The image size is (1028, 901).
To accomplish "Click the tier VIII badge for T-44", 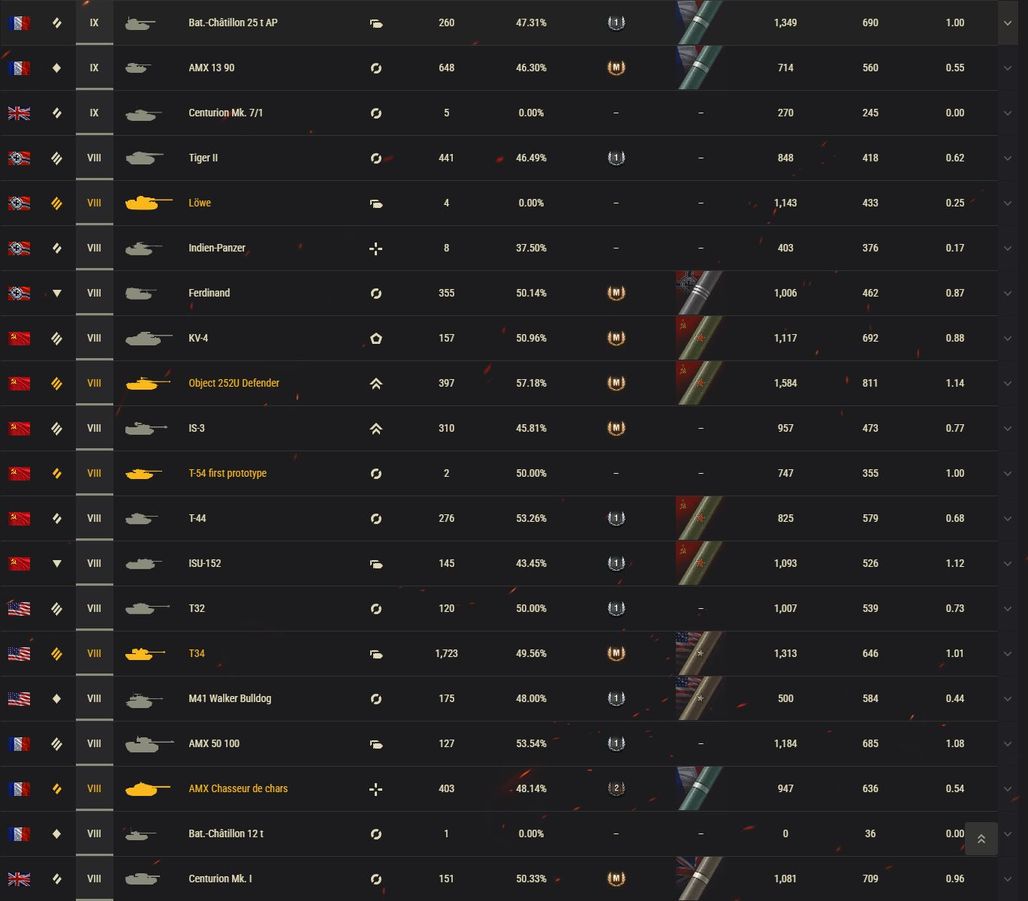I will 94,518.
